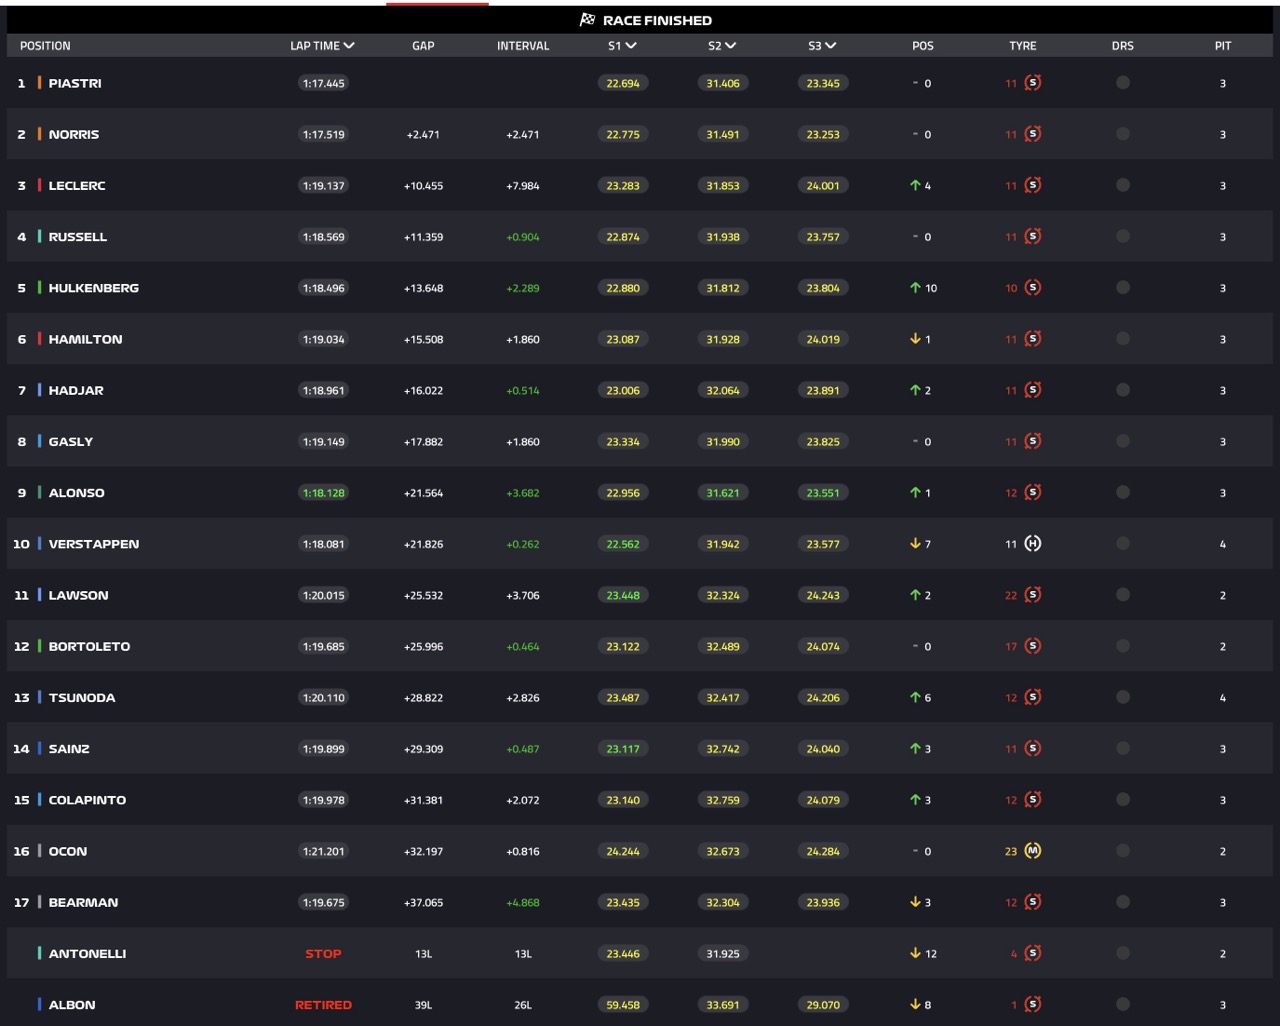Screen dimensions: 1280x1026
Task: Click Verstappen's green 22.562 sector one time
Action: tap(623, 544)
